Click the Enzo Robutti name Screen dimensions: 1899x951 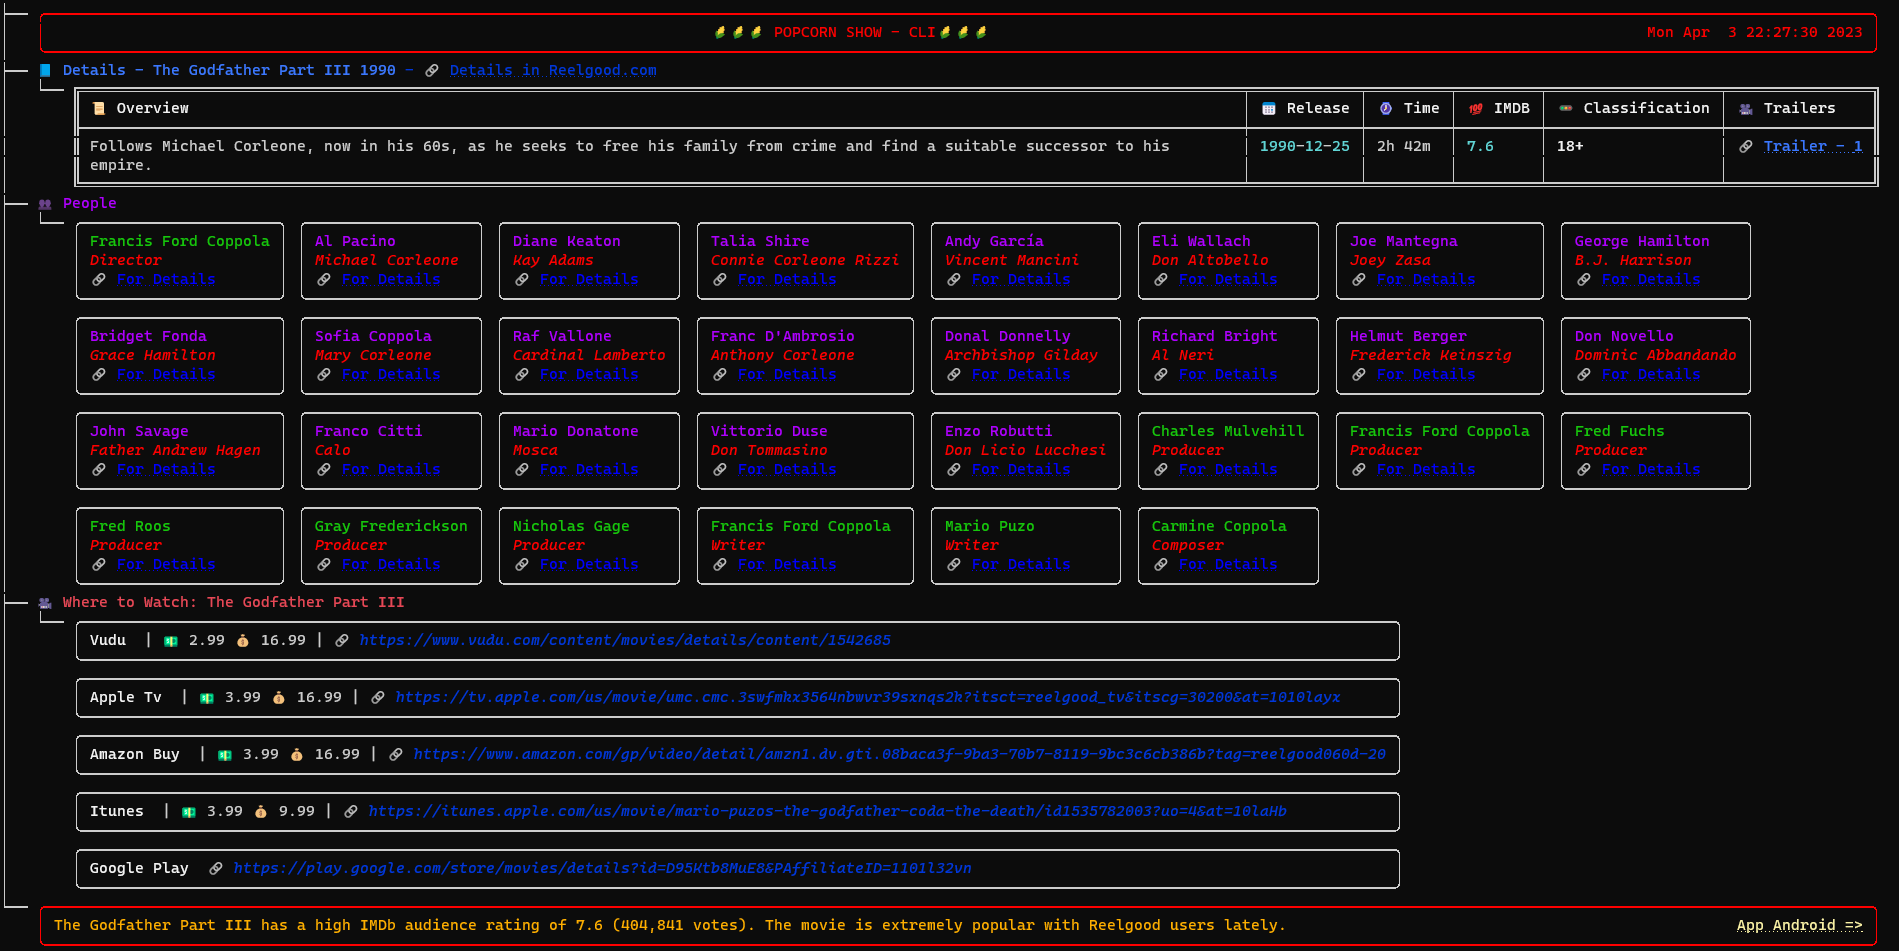pos(999,432)
